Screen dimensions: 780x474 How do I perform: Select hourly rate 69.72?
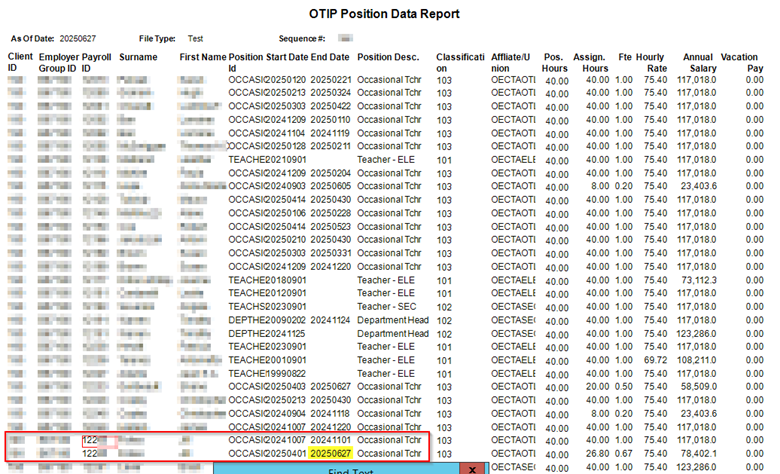pos(655,360)
